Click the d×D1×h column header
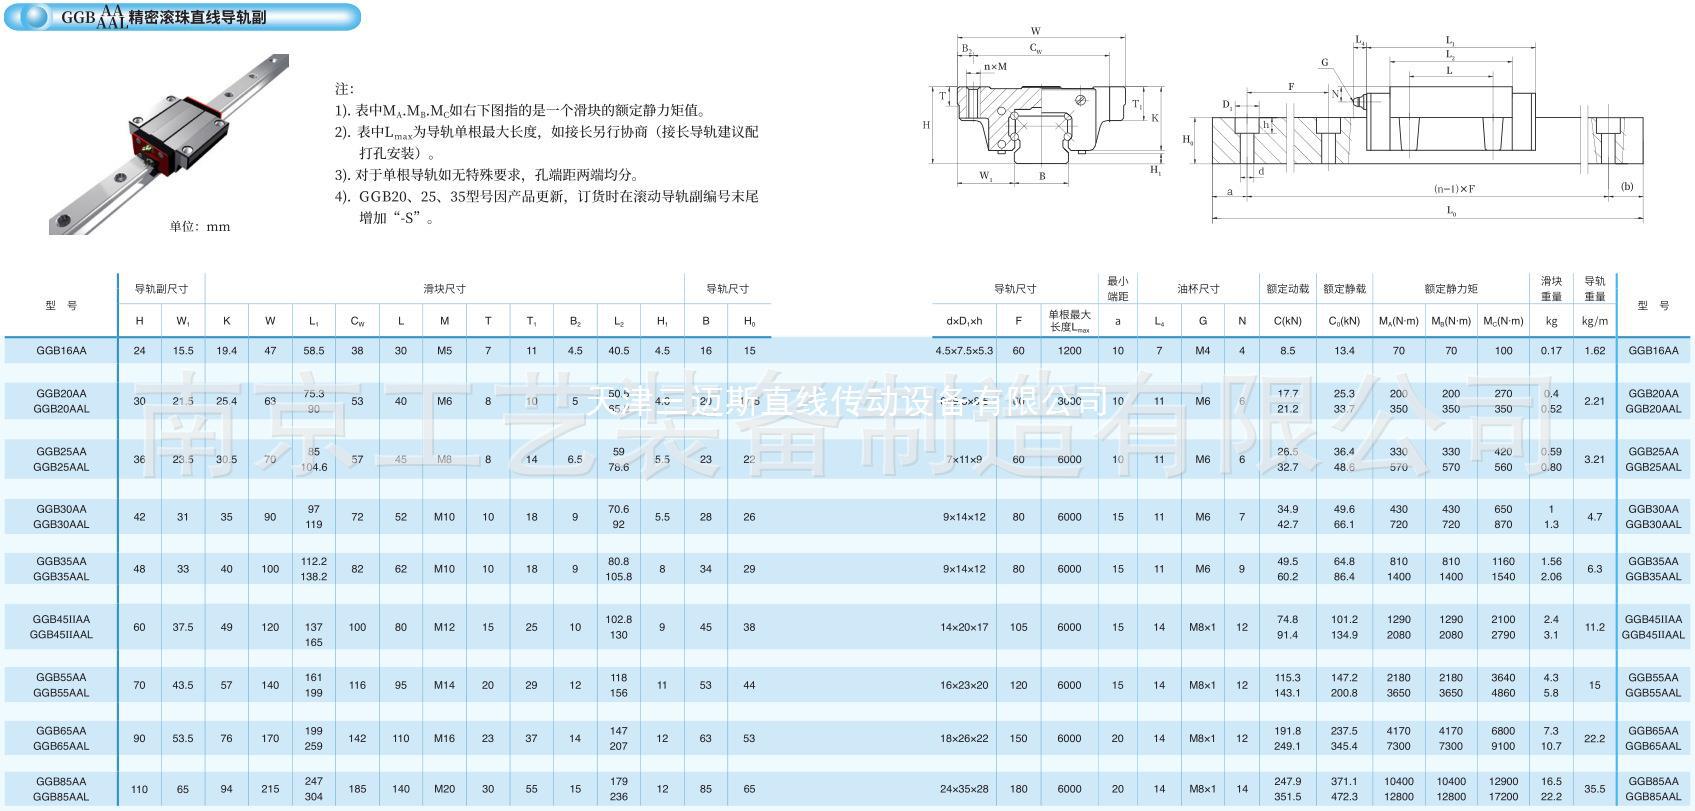 coord(964,321)
